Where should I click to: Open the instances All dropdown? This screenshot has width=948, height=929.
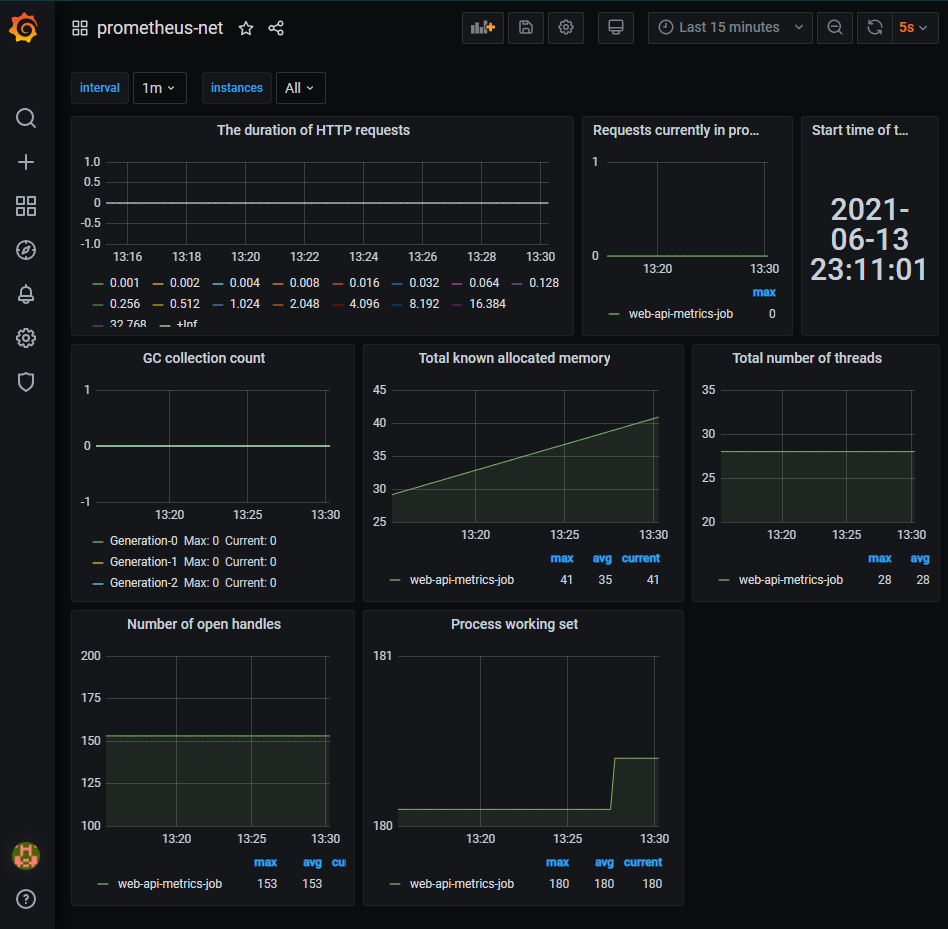[300, 88]
